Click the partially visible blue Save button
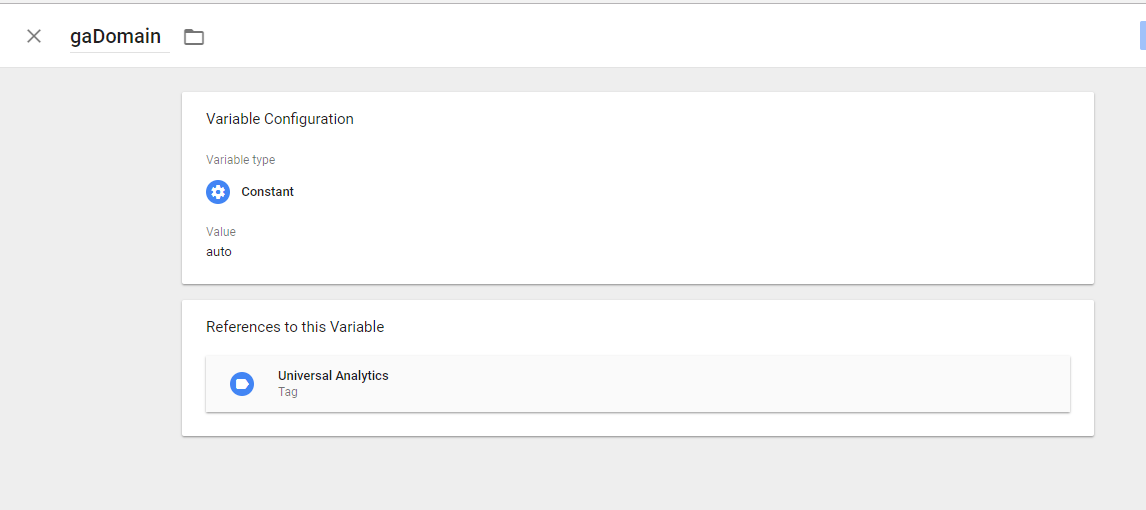The image size is (1146, 510). [1142, 36]
